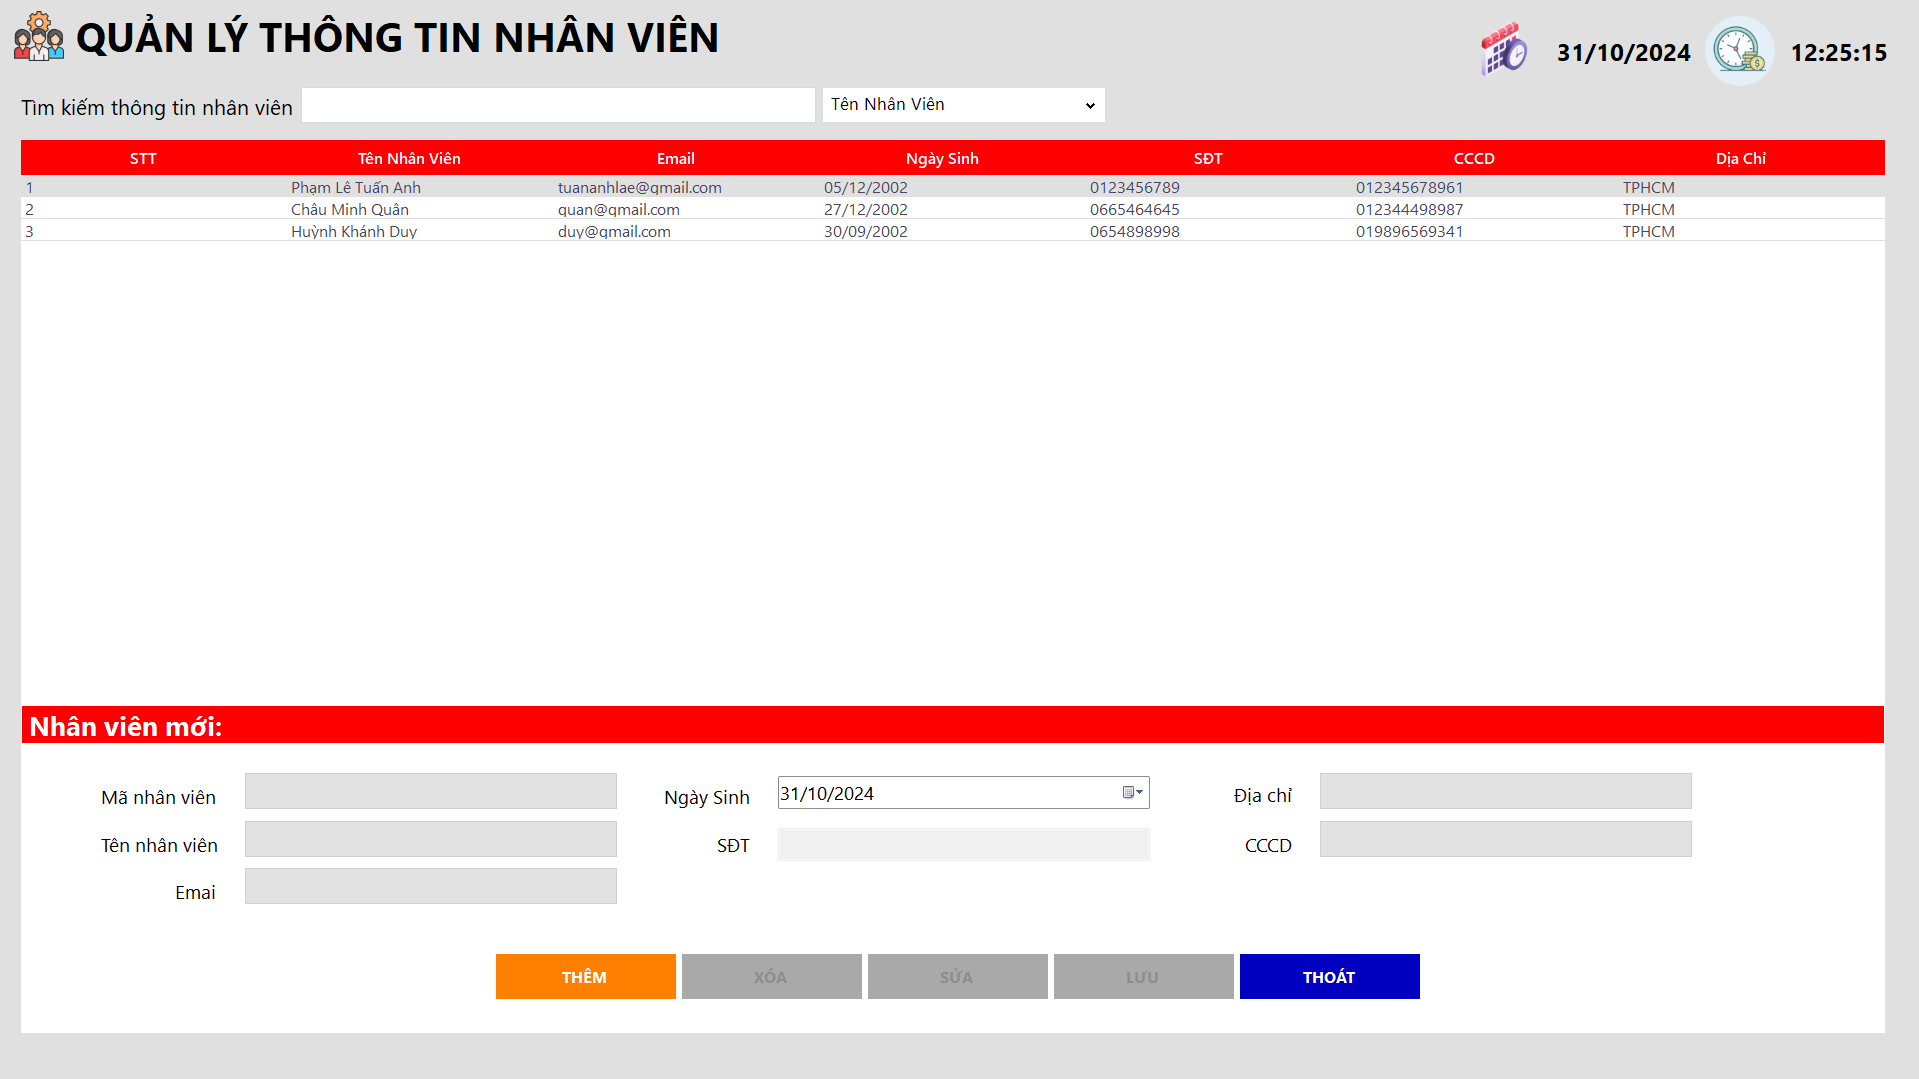
Task: Click the QUẢN LÝ THÔNG TIN NHÂN VIÊN title
Action: click(398, 38)
